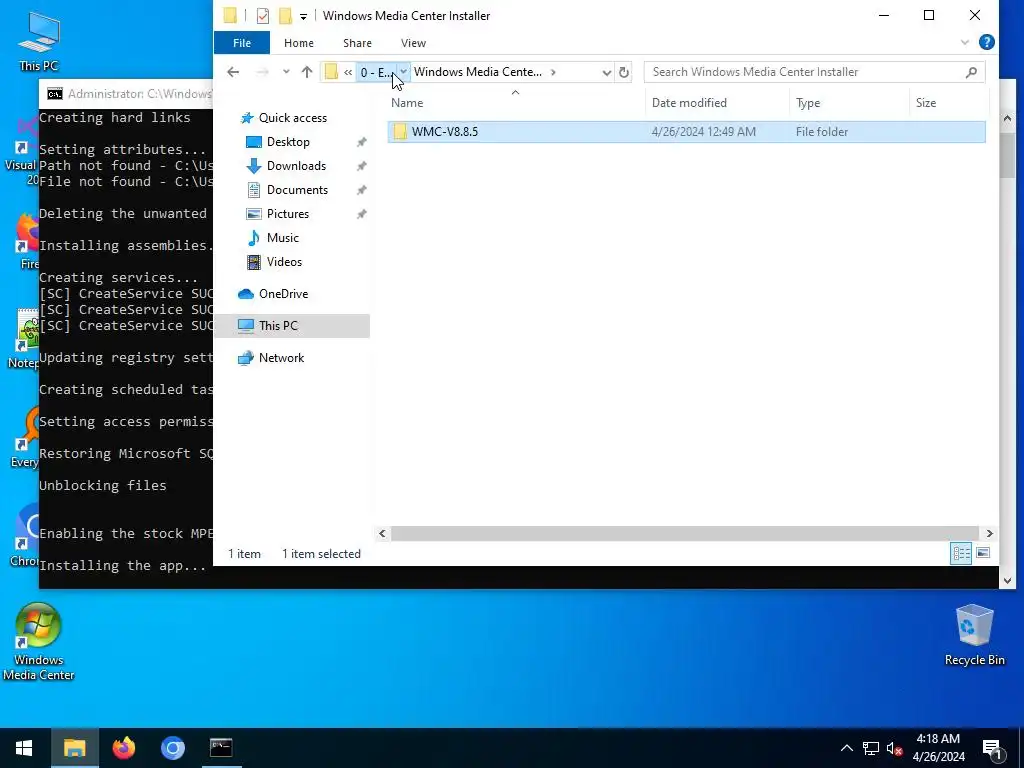This screenshot has height=768, width=1024.
Task: Open Pictures in the navigation pane
Action: (x=287, y=214)
